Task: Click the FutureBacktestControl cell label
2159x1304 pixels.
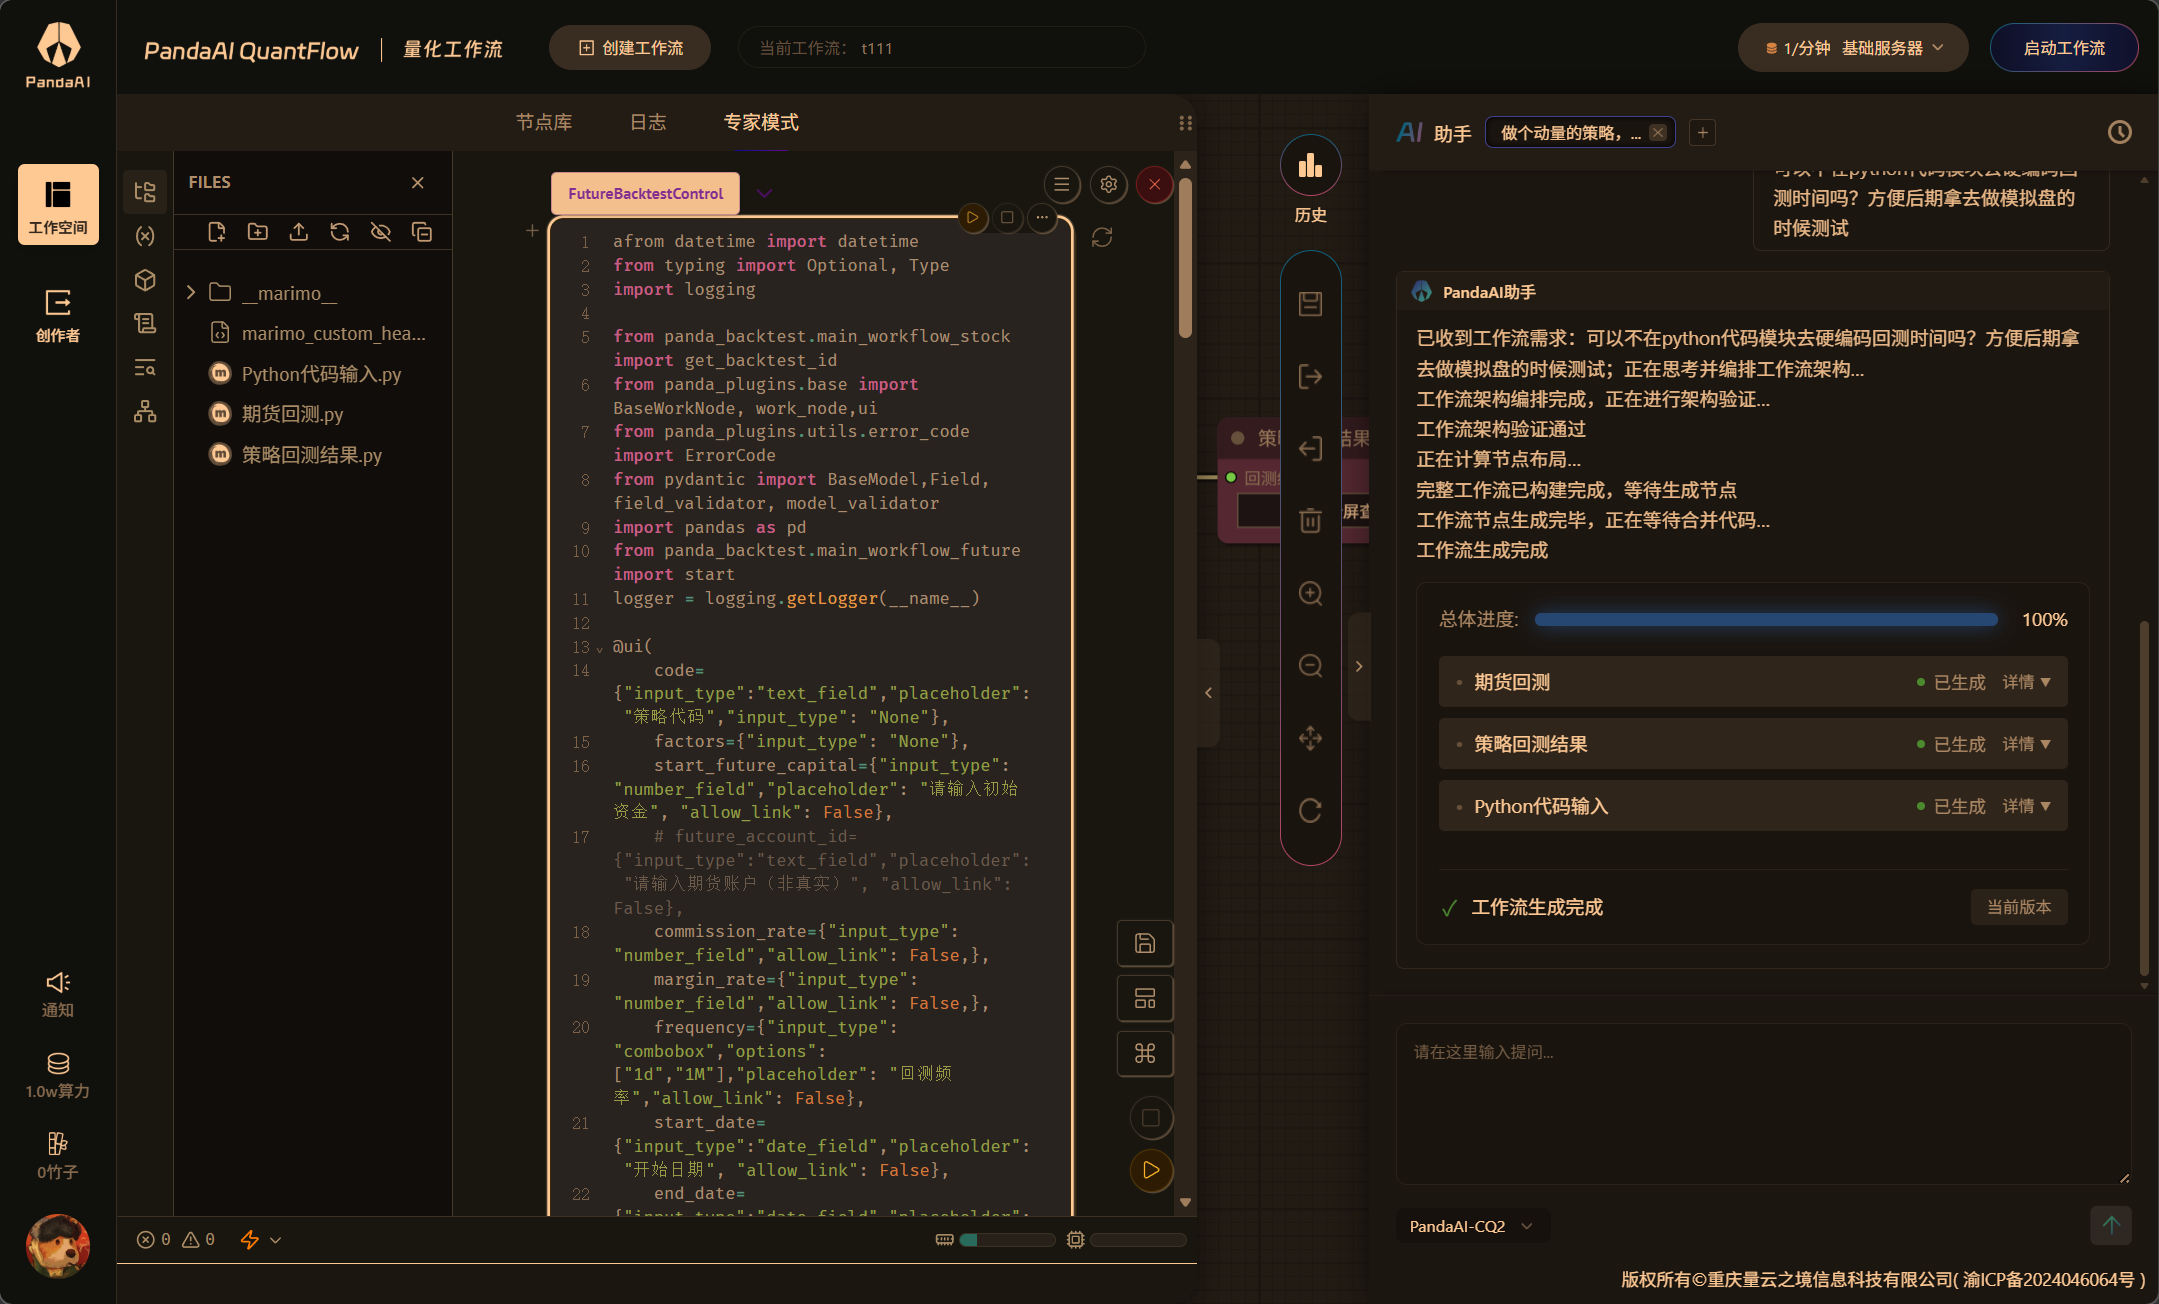Action: 645,193
